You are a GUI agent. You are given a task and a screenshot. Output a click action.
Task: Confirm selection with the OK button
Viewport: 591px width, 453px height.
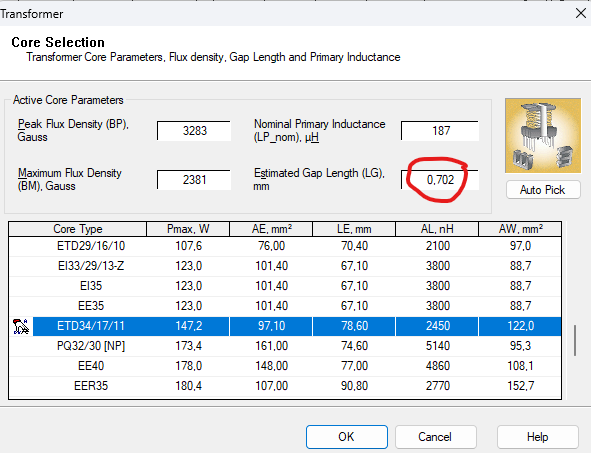click(346, 437)
